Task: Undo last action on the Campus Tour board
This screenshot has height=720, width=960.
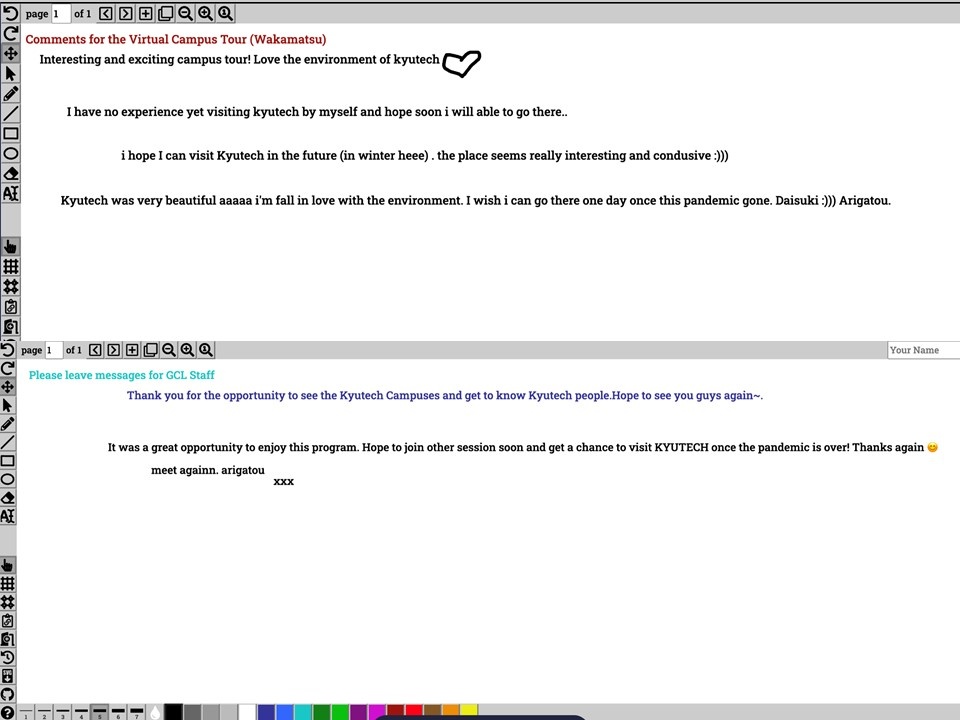Action: (10, 13)
